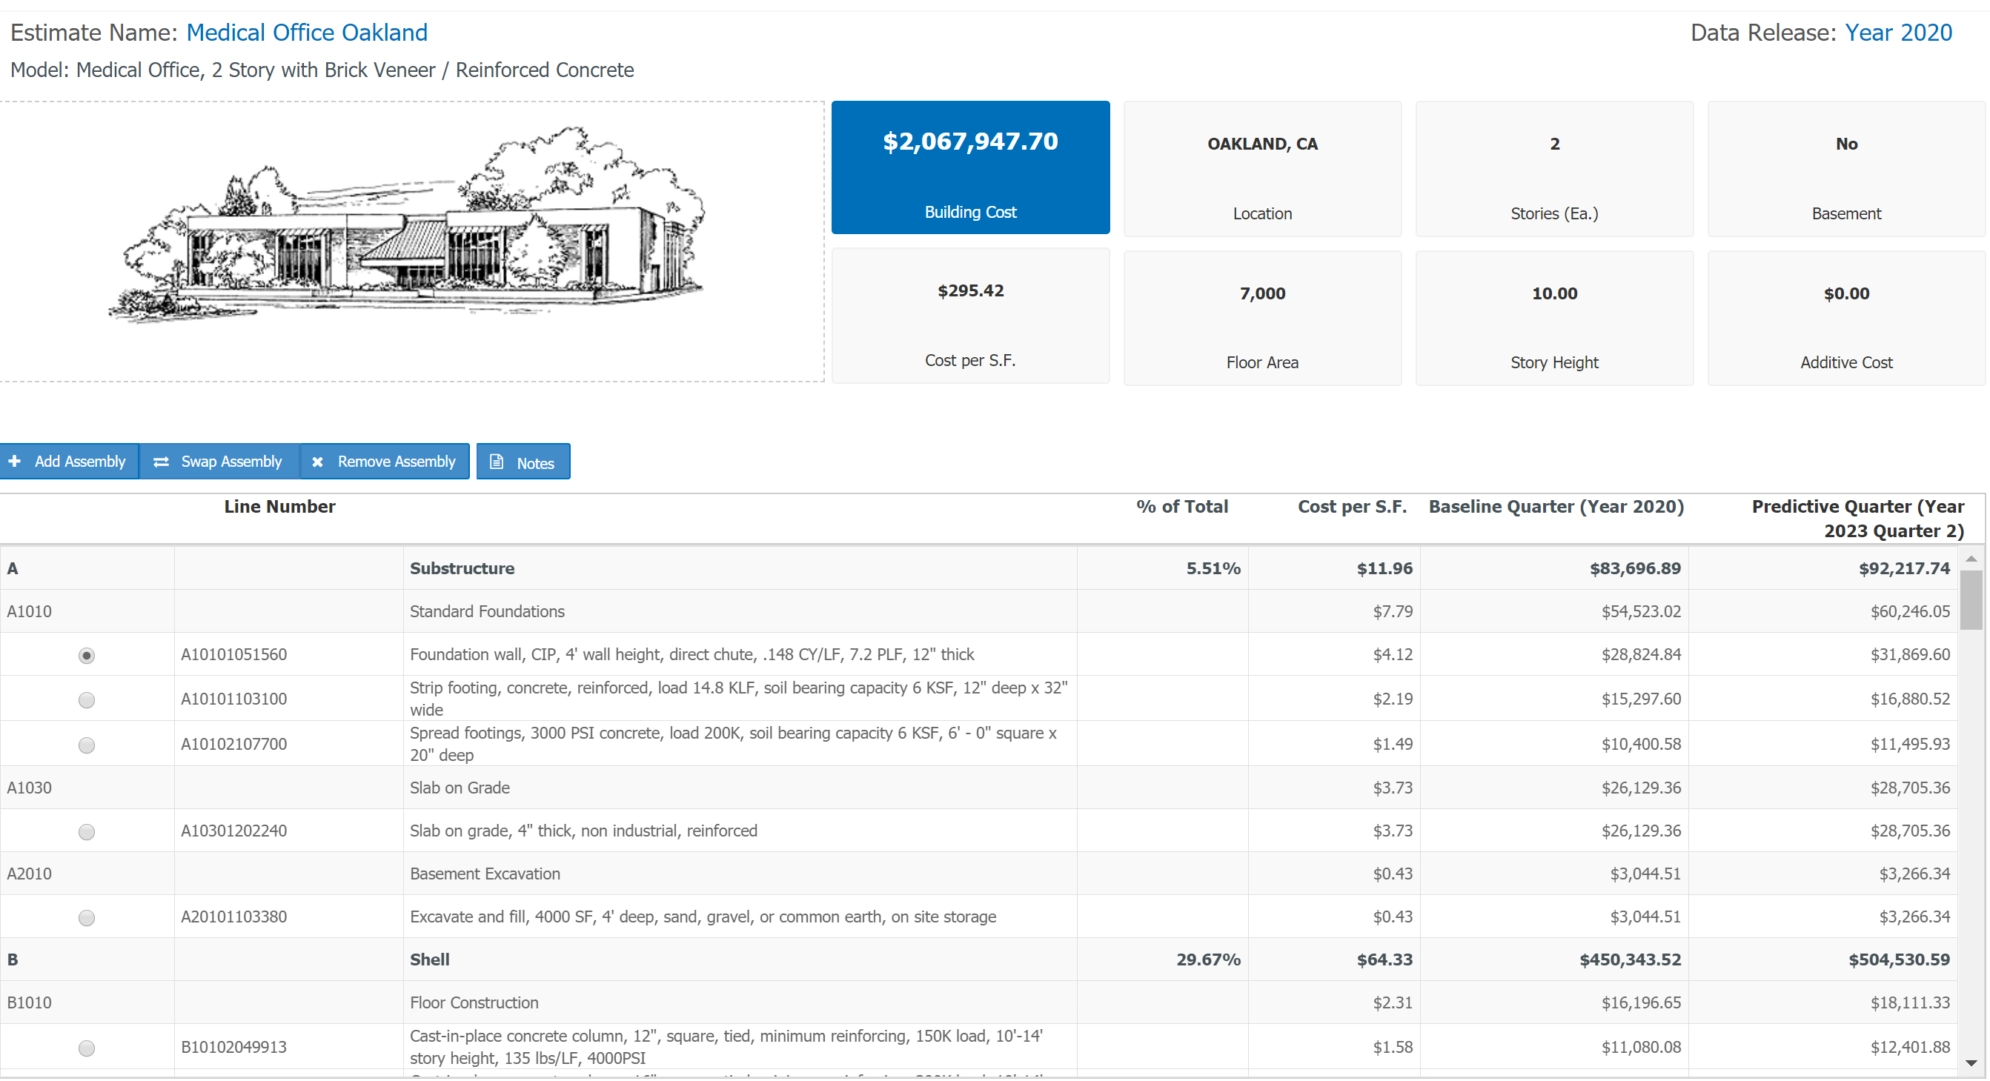This screenshot has width=1990, height=1081.
Task: Select radio button for A10301202240 slab on grade
Action: [87, 831]
